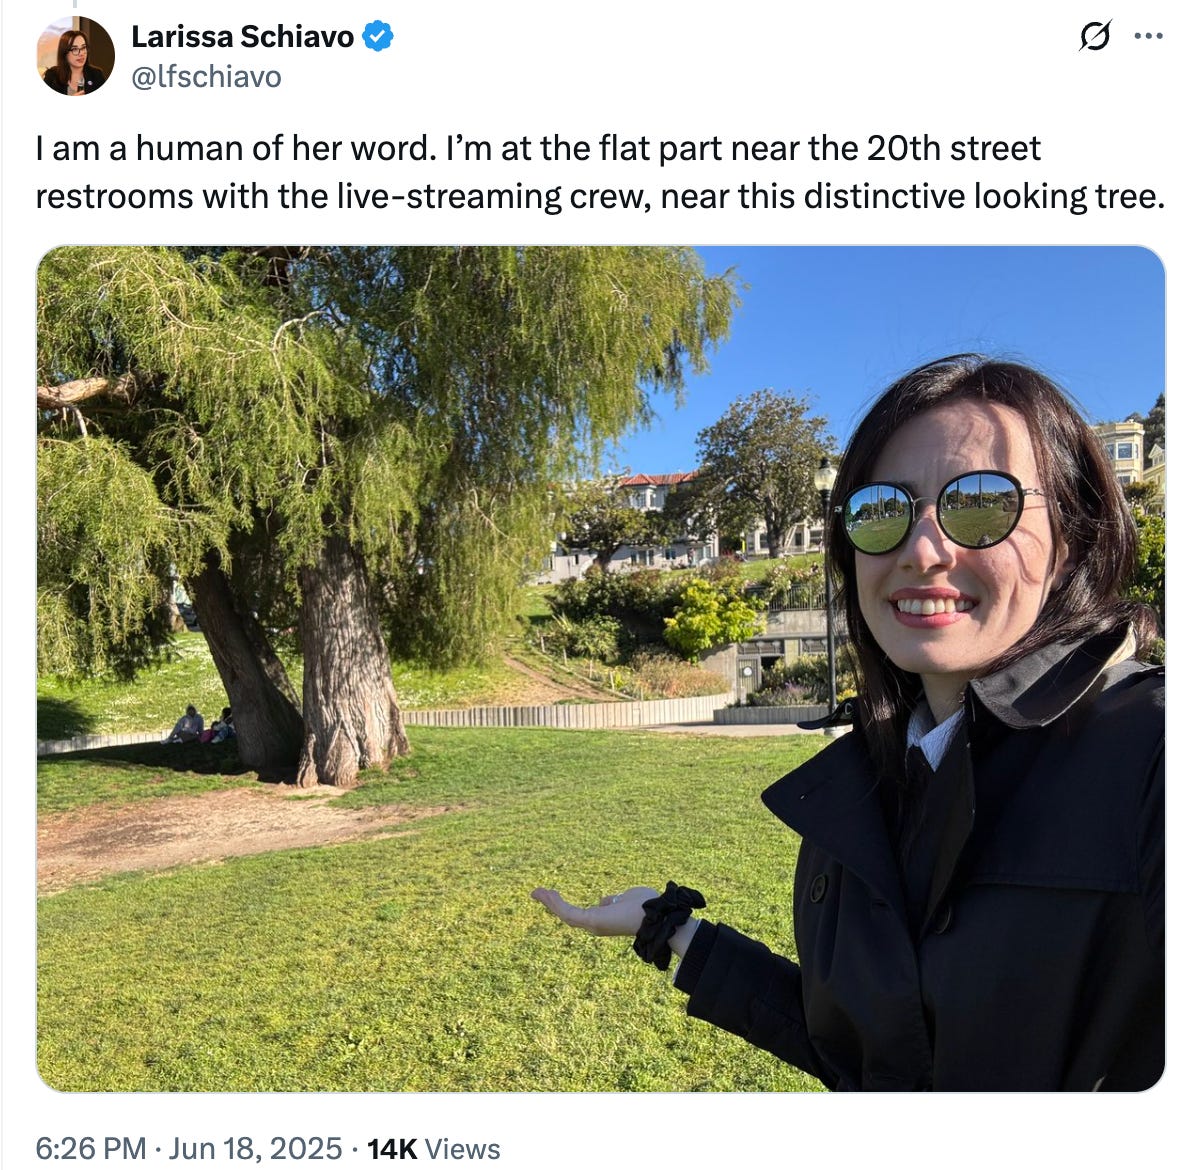Click the 6:26 PM timestamp link
This screenshot has width=1194, height=1170.
pos(91,1148)
